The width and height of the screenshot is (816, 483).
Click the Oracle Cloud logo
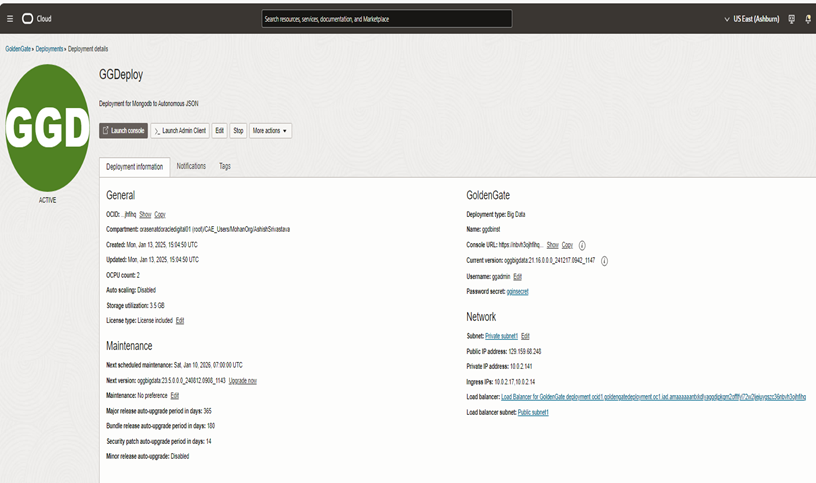(36, 19)
